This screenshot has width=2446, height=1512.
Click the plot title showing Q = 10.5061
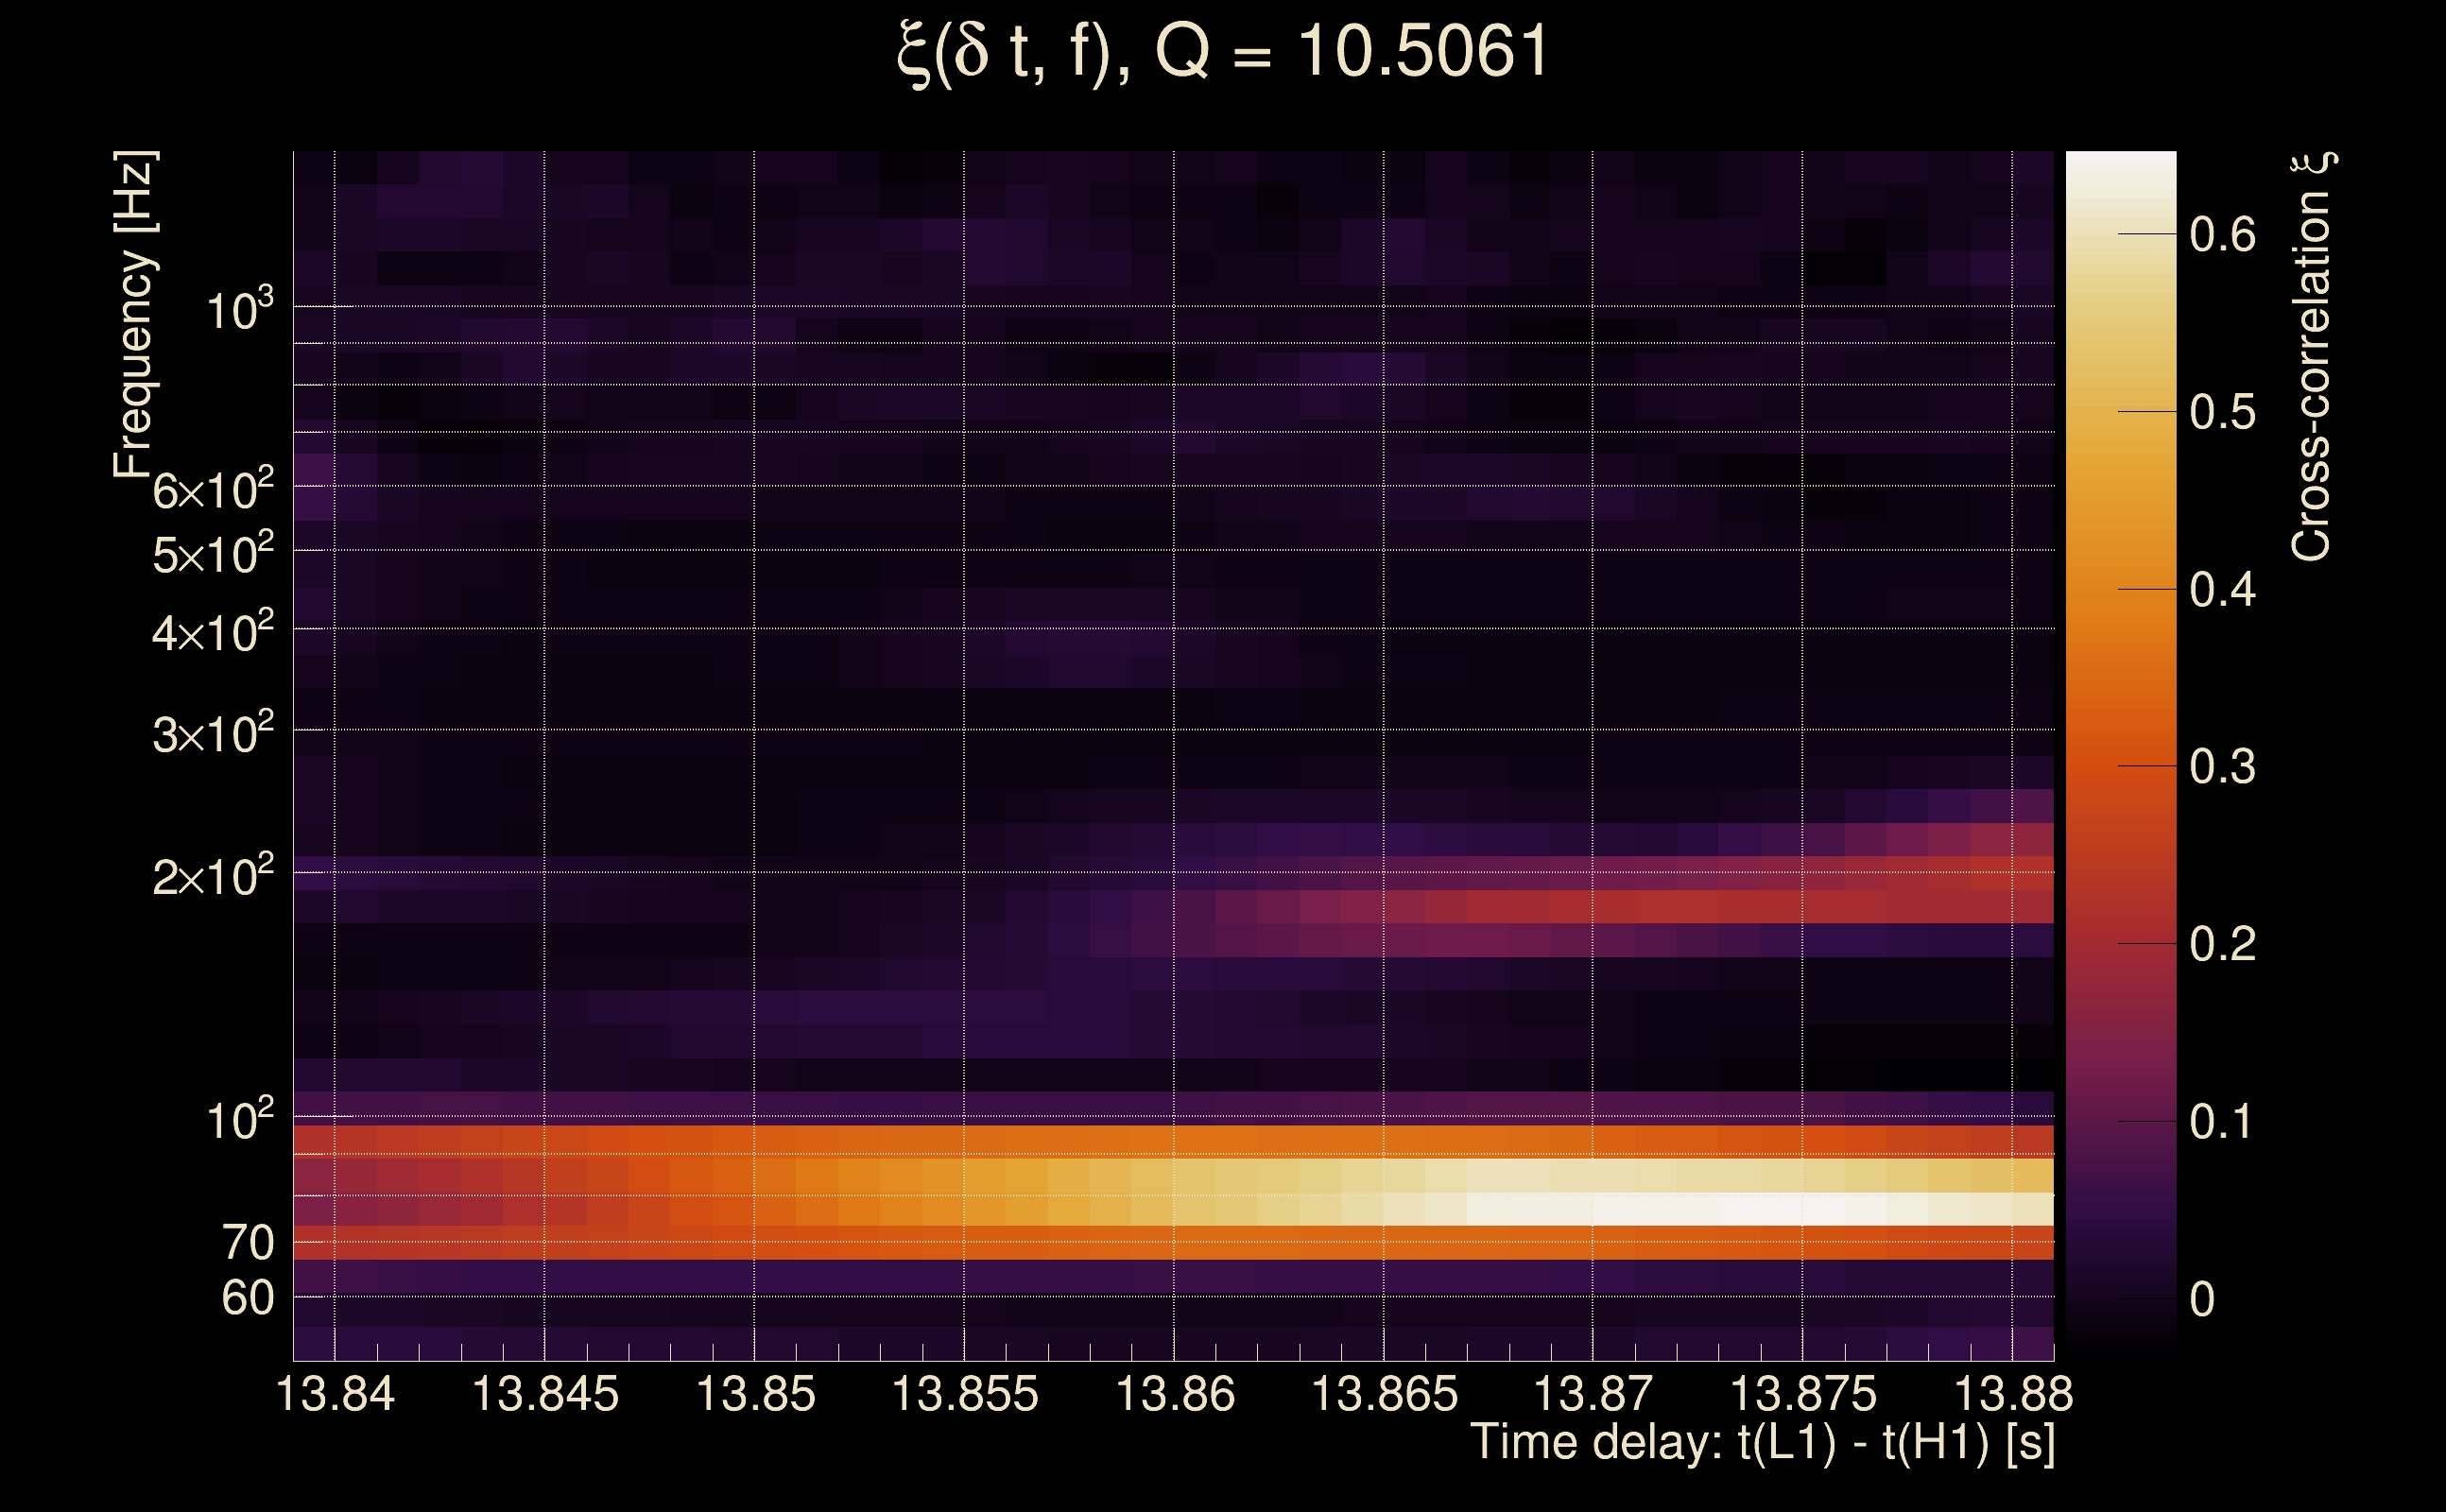(1222, 52)
